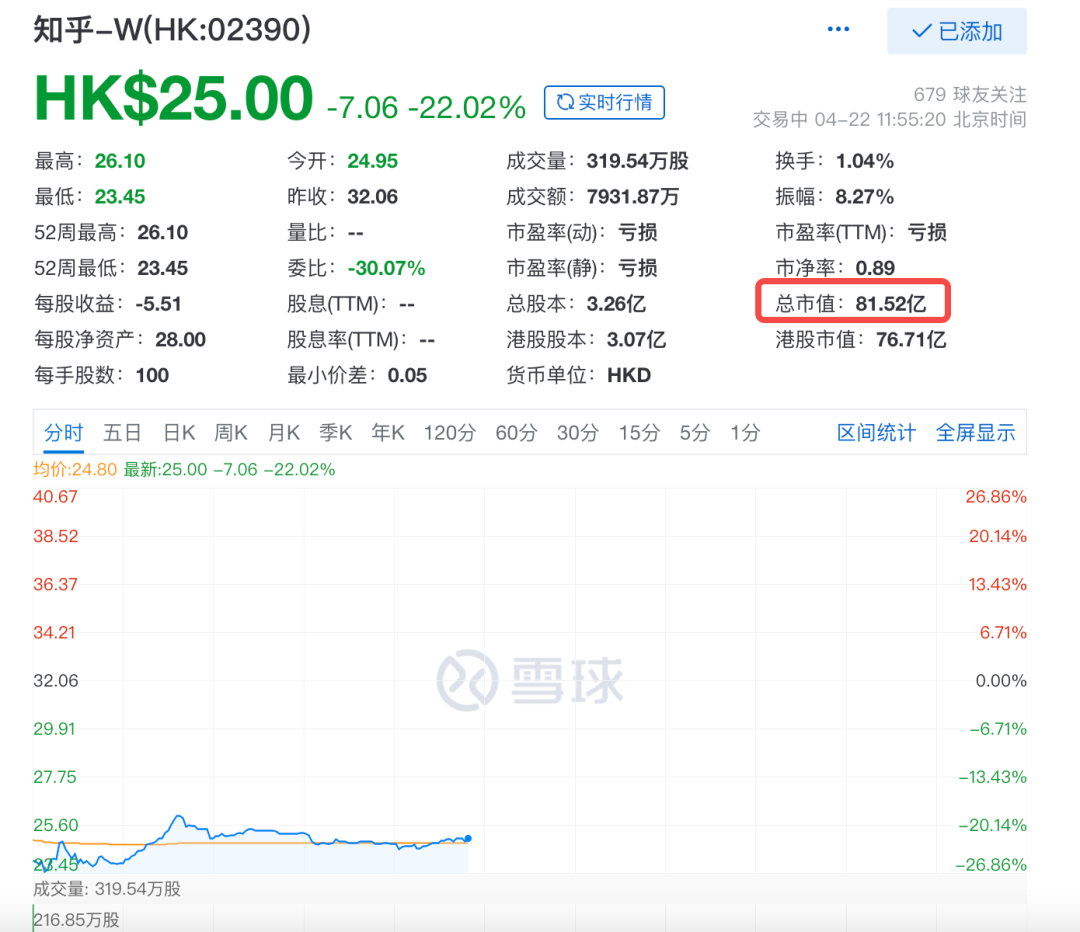Viewport: 1080px width, 932px height.
Task: Click the 已添加 watchlist button
Action: tap(957, 31)
